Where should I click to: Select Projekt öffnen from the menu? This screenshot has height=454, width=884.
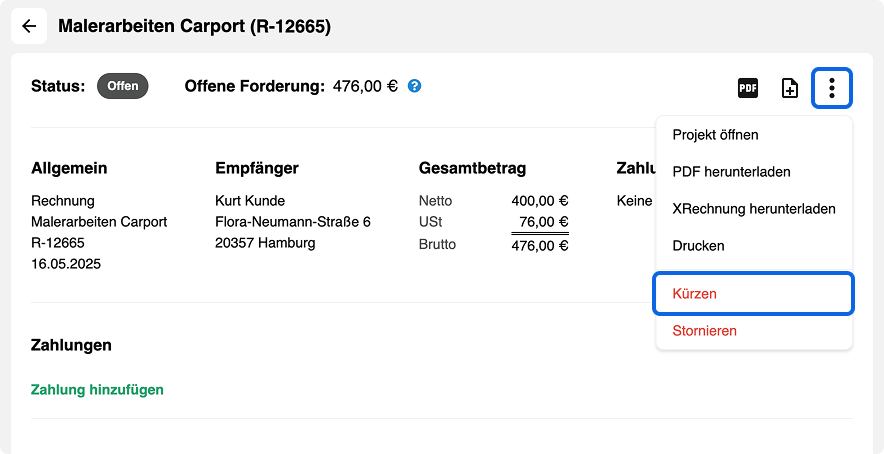click(x=715, y=135)
